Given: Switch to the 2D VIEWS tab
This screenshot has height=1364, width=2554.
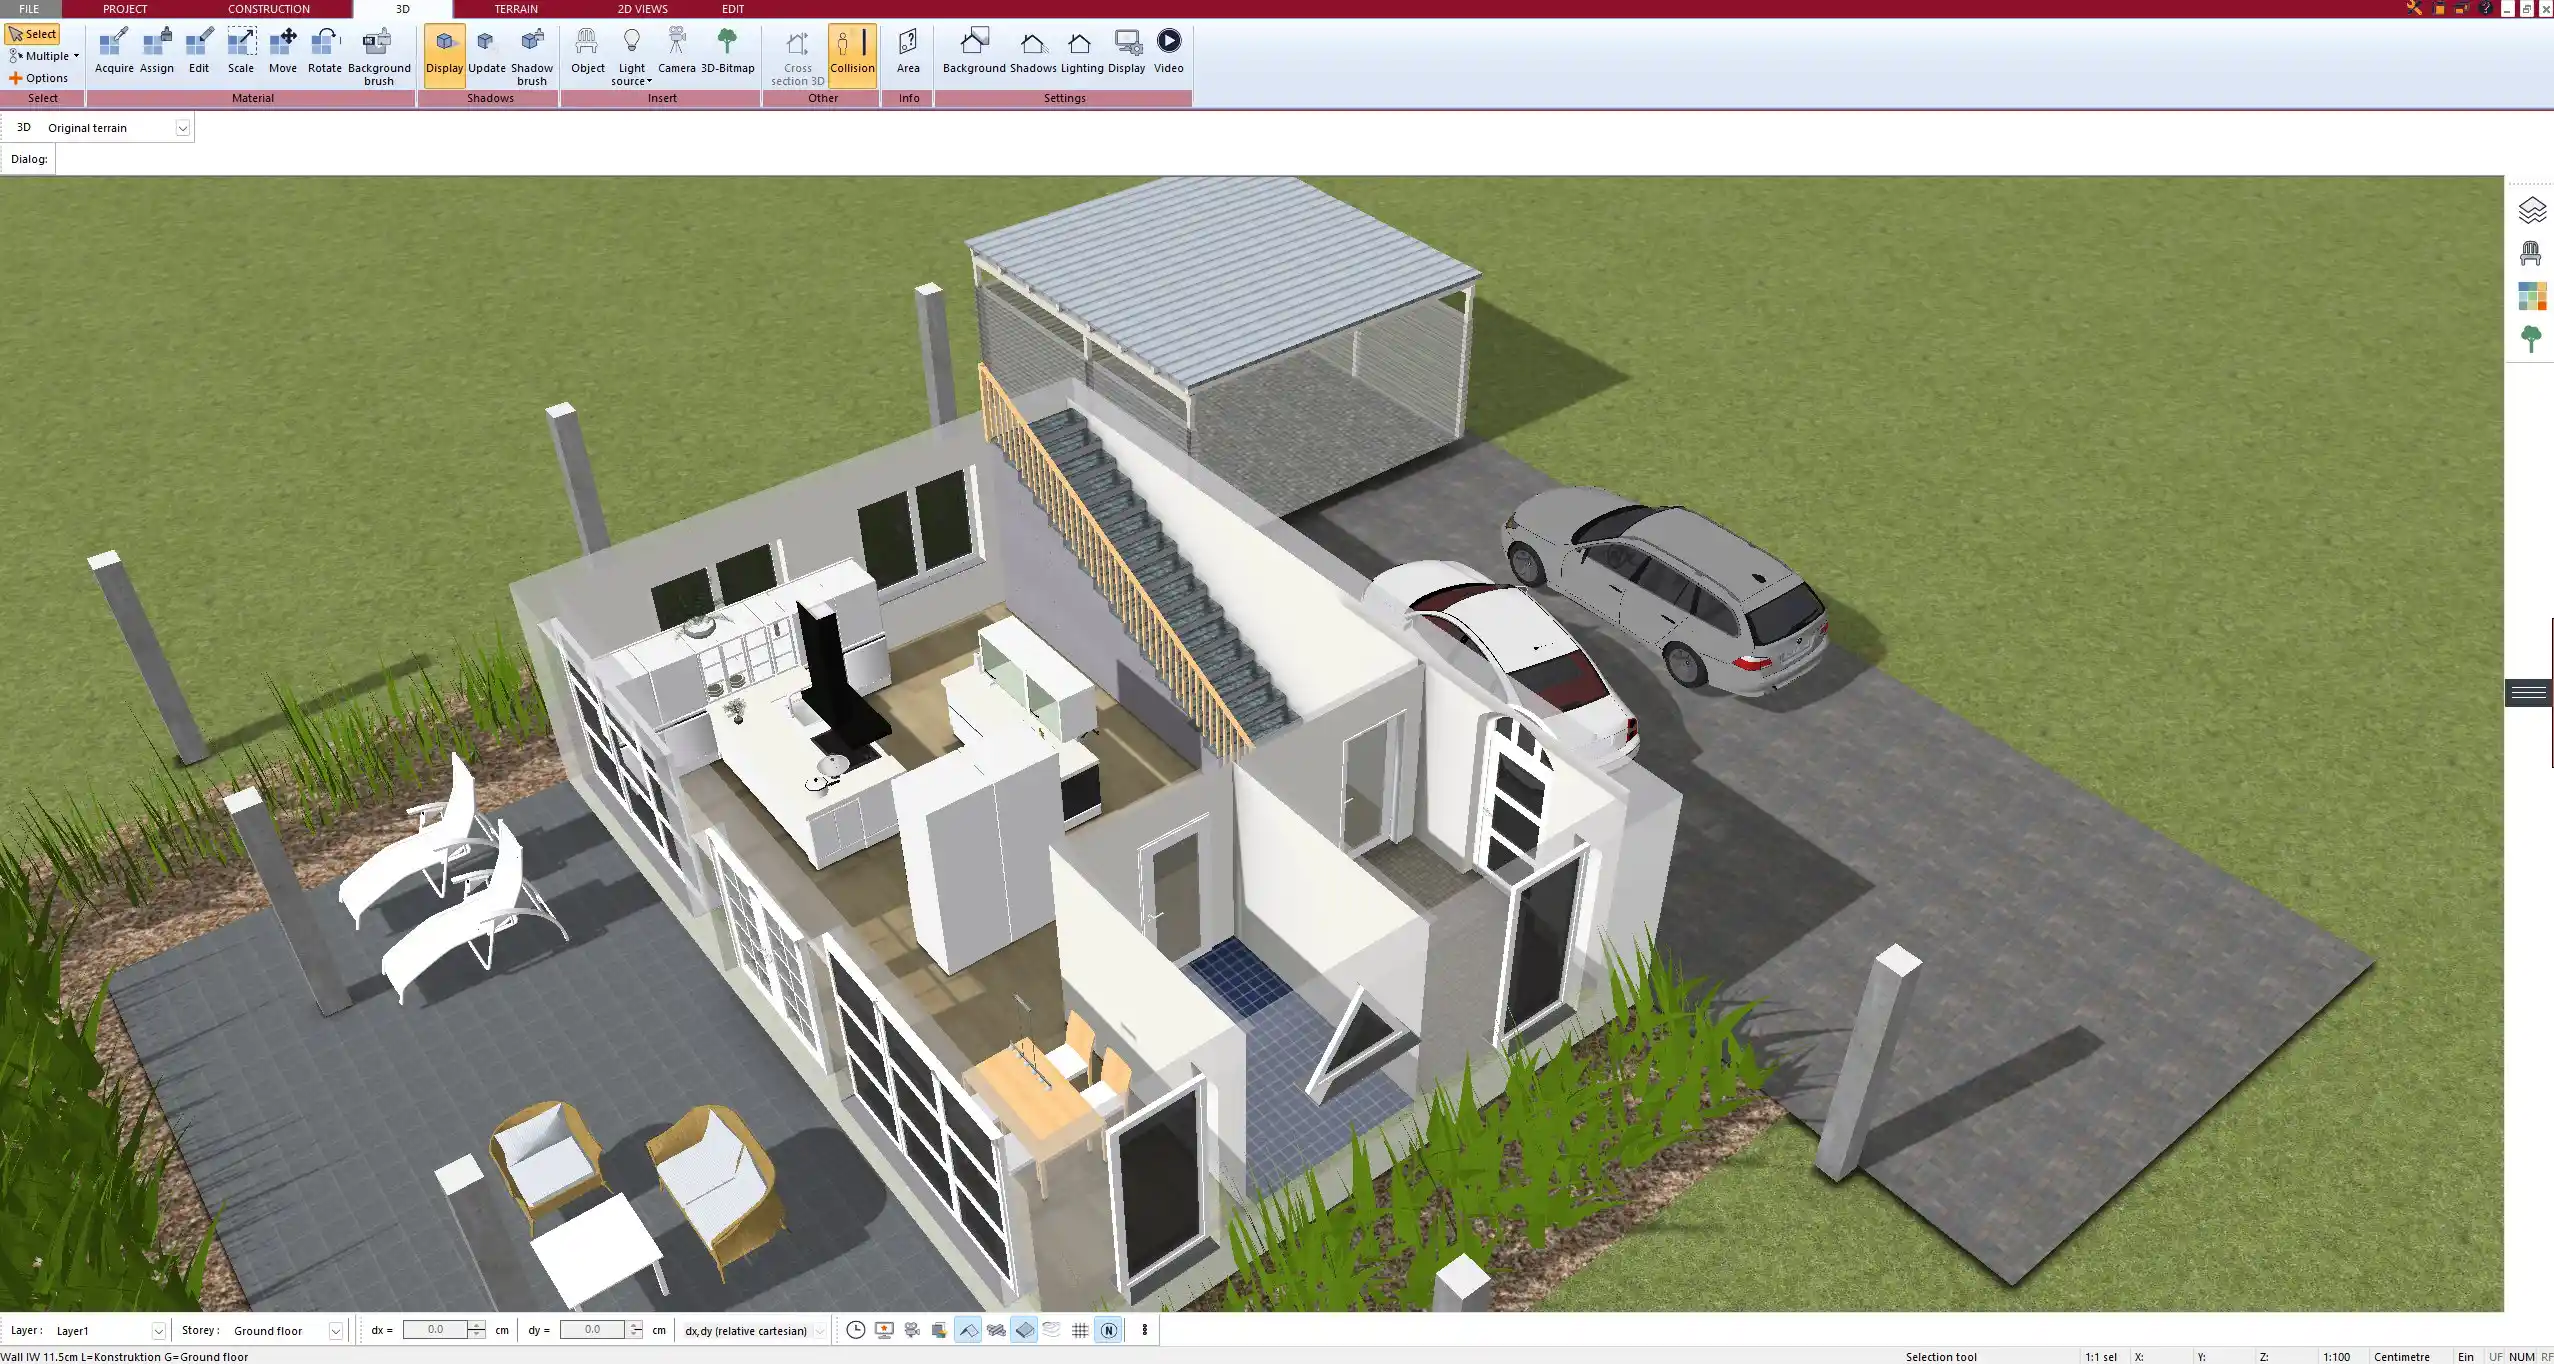Looking at the screenshot, I should coord(642,9).
